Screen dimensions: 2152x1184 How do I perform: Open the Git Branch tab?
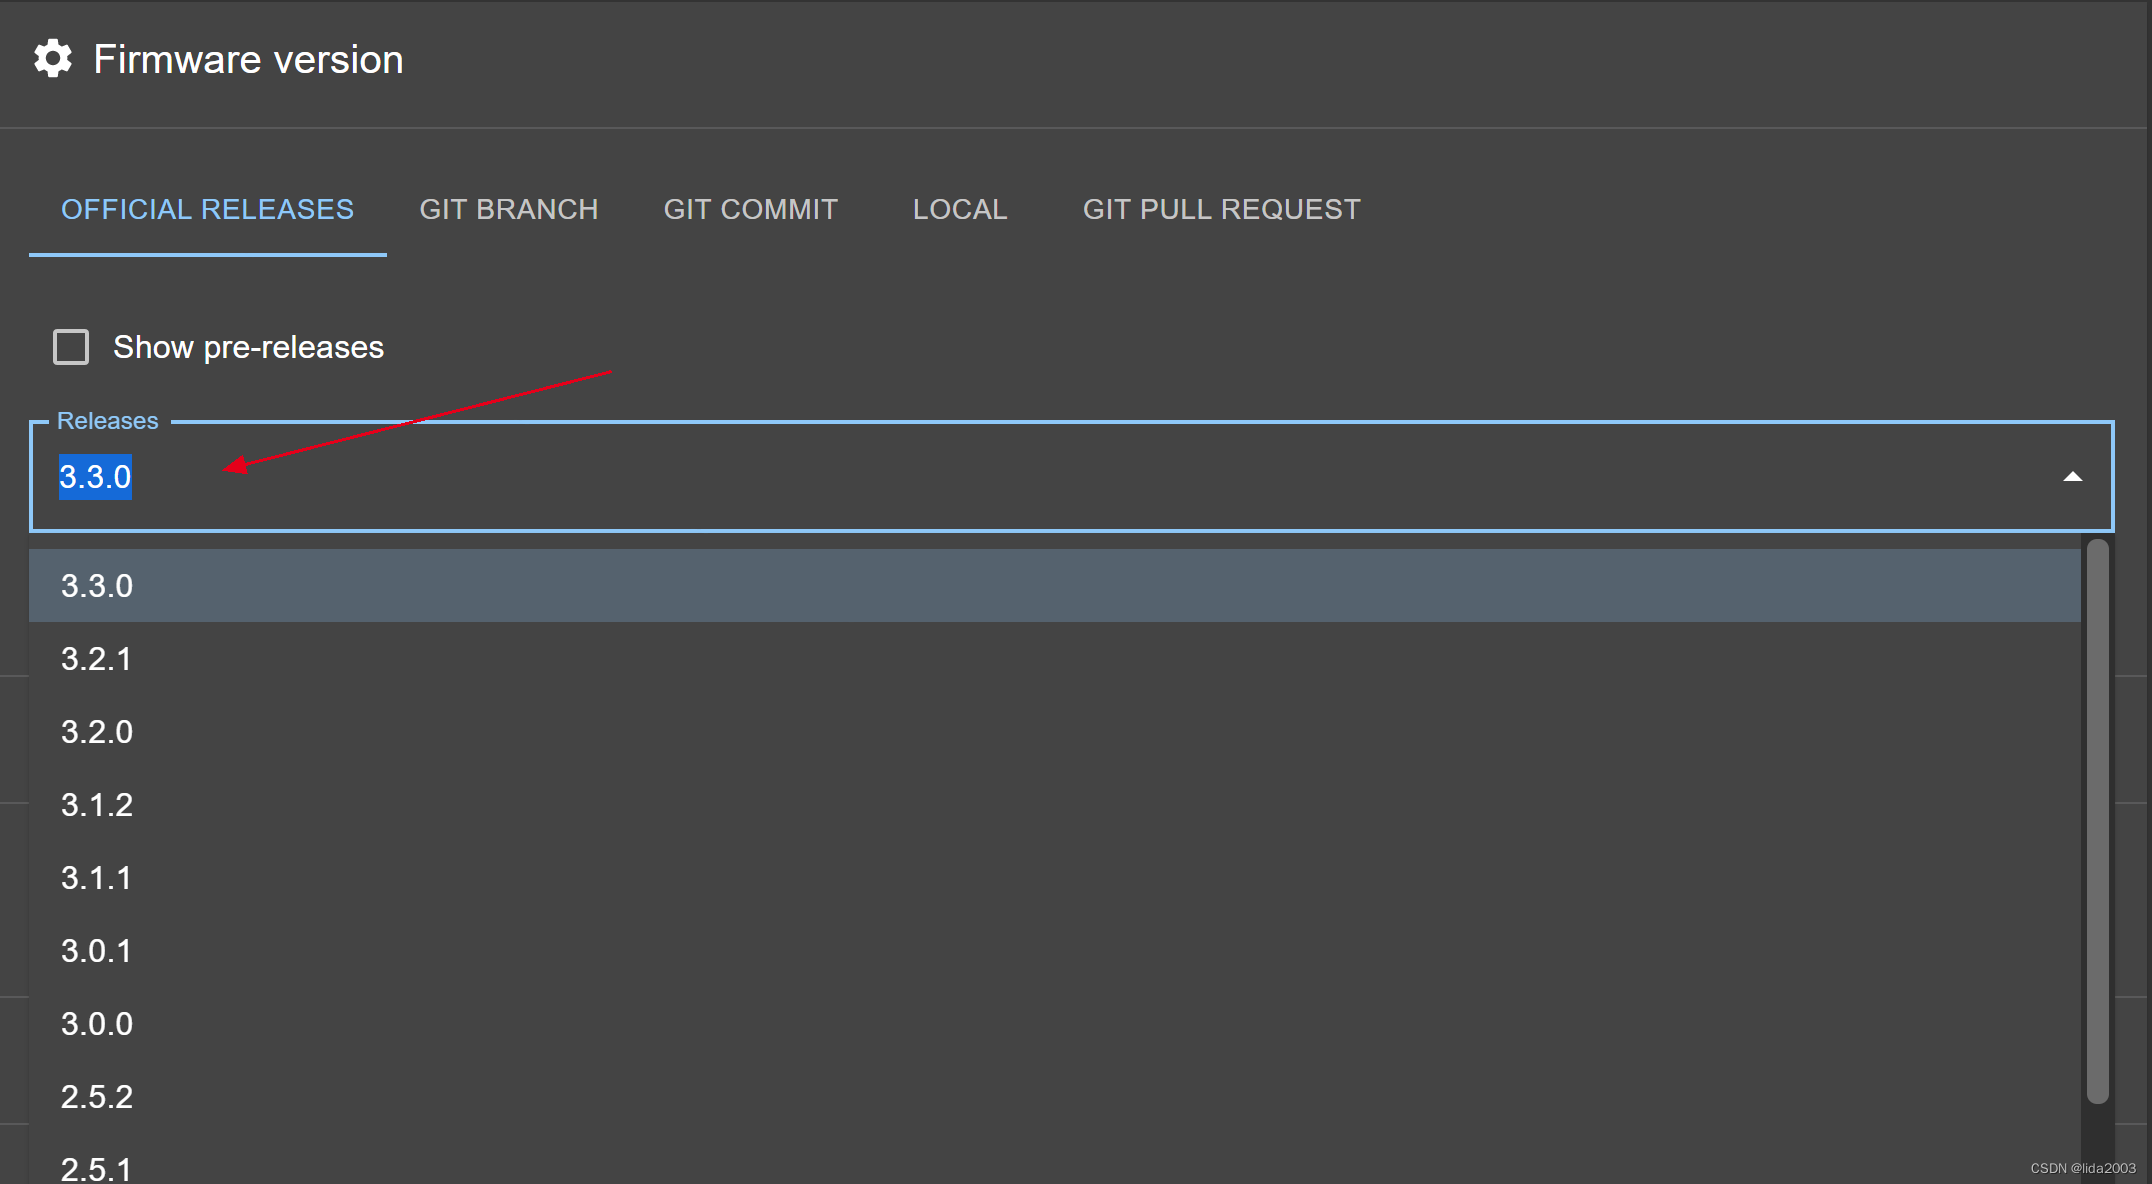coord(508,209)
